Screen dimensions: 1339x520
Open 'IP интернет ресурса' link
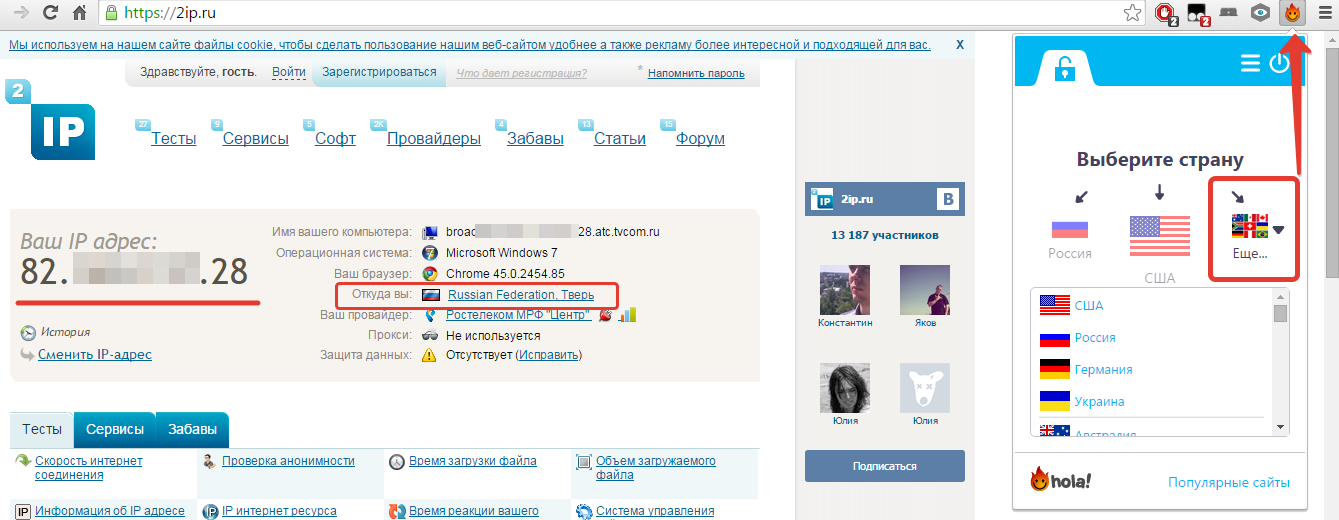(279, 511)
